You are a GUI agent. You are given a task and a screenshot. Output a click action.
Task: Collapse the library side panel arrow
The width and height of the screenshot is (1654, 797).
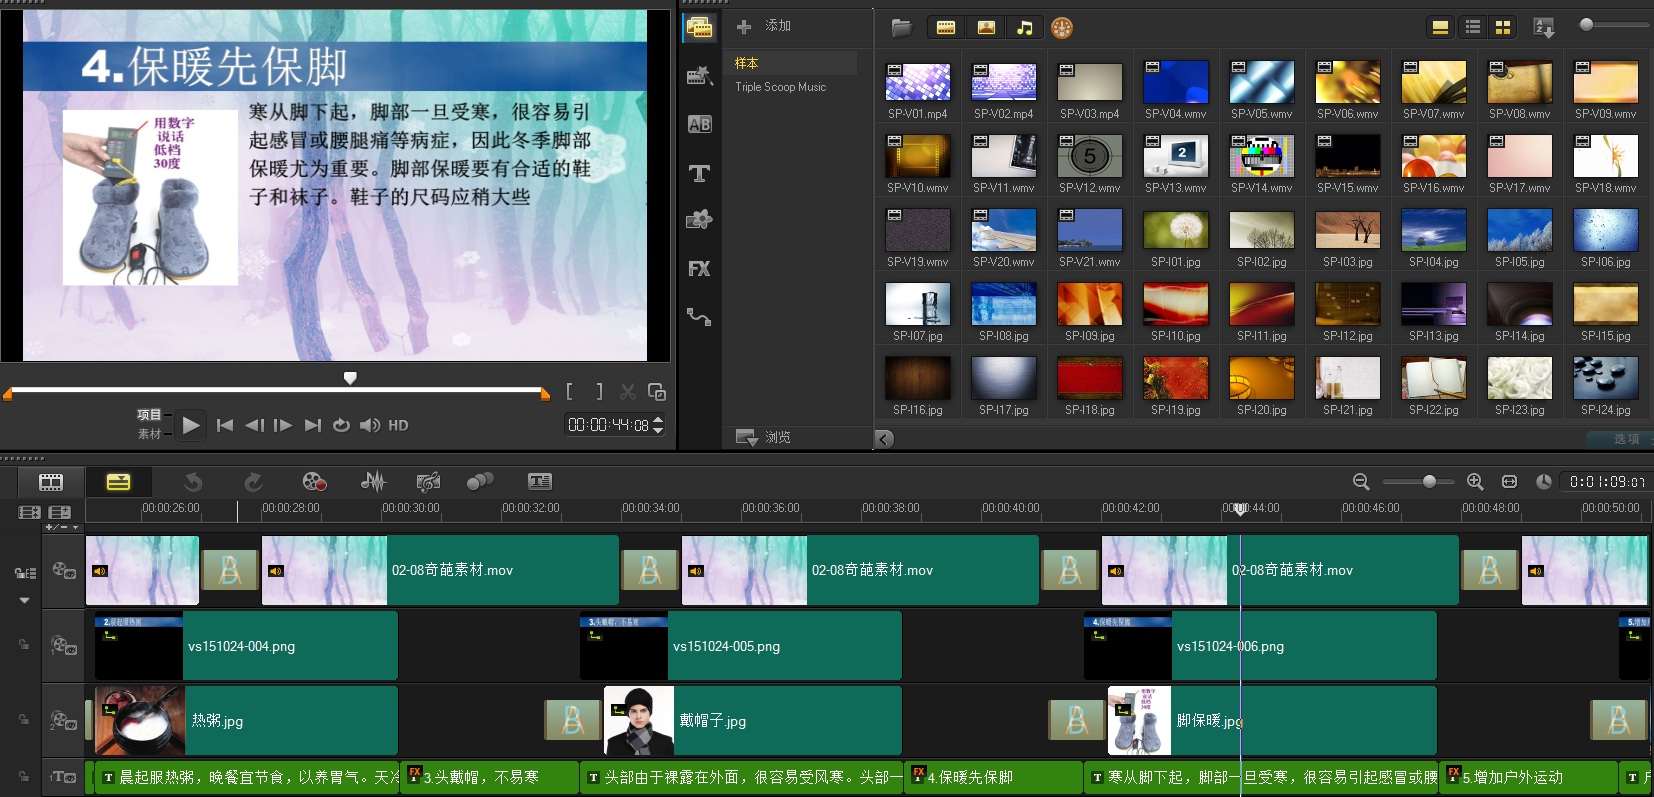[x=884, y=438]
